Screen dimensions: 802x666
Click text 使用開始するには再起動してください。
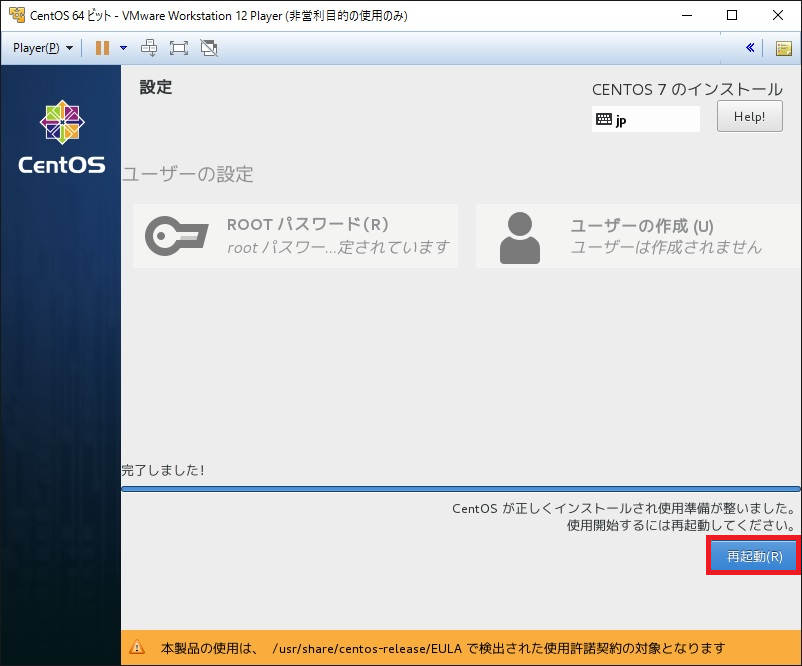[681, 525]
